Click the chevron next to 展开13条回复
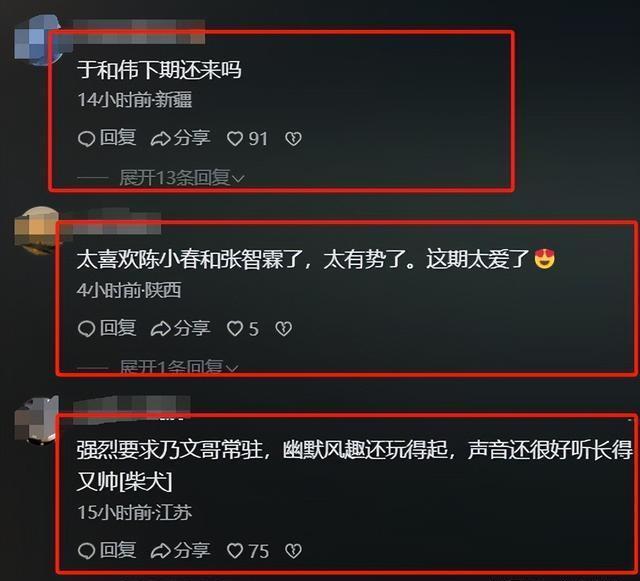Screen dimensions: 640x581 pos(238,179)
